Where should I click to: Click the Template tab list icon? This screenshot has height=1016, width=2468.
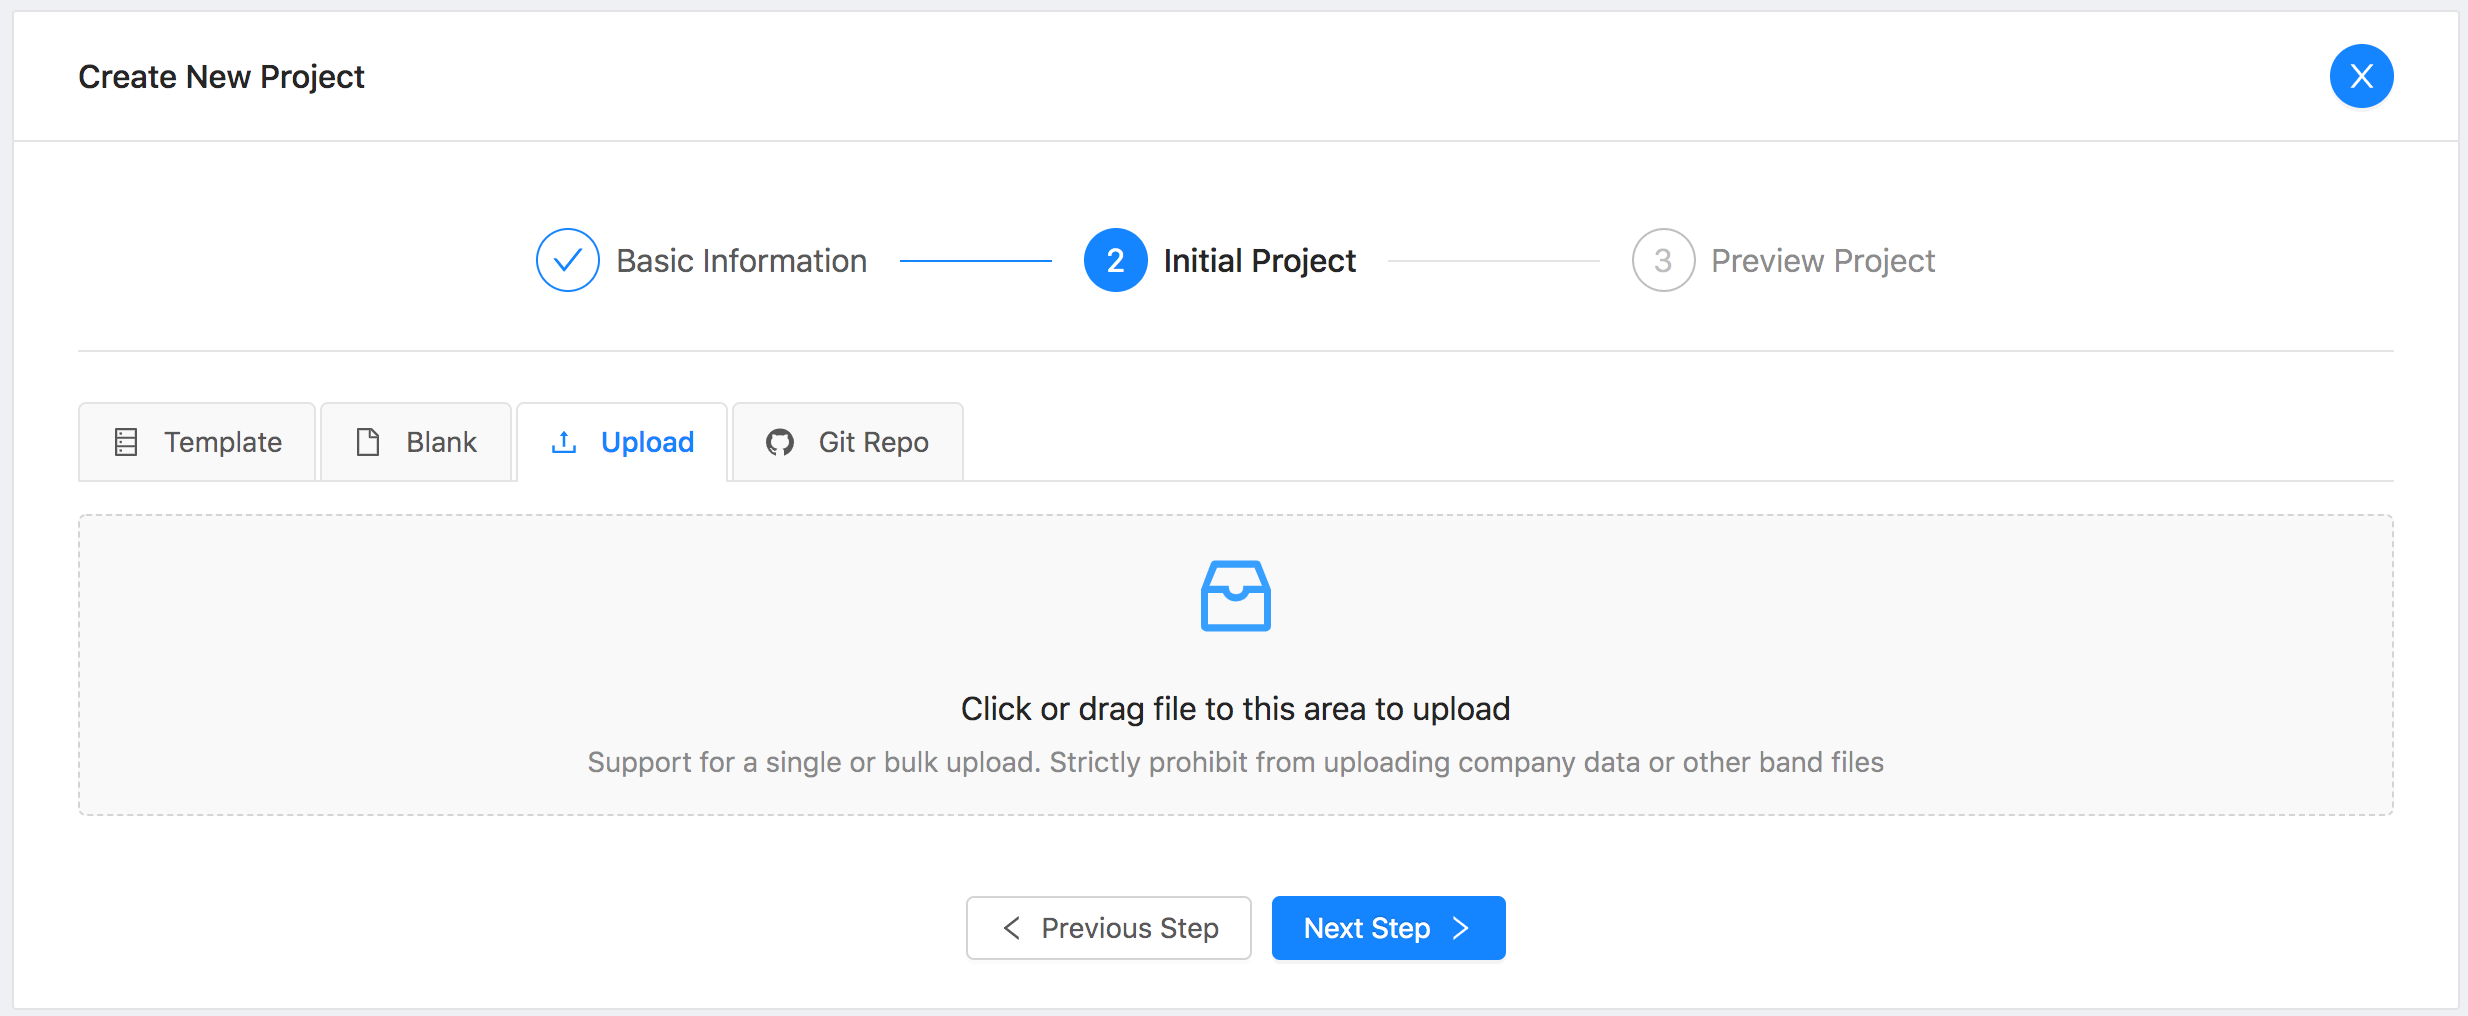click(x=126, y=442)
